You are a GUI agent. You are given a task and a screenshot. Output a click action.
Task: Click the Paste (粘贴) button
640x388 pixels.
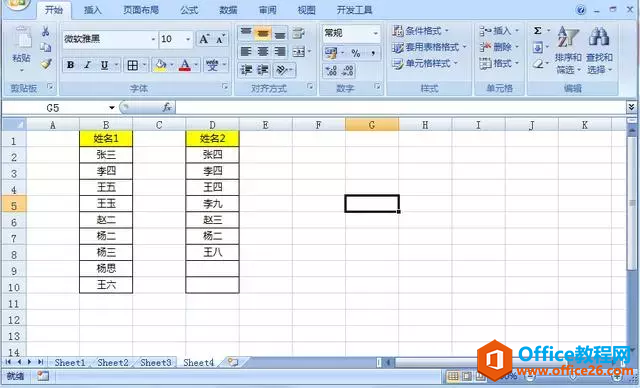(21, 49)
